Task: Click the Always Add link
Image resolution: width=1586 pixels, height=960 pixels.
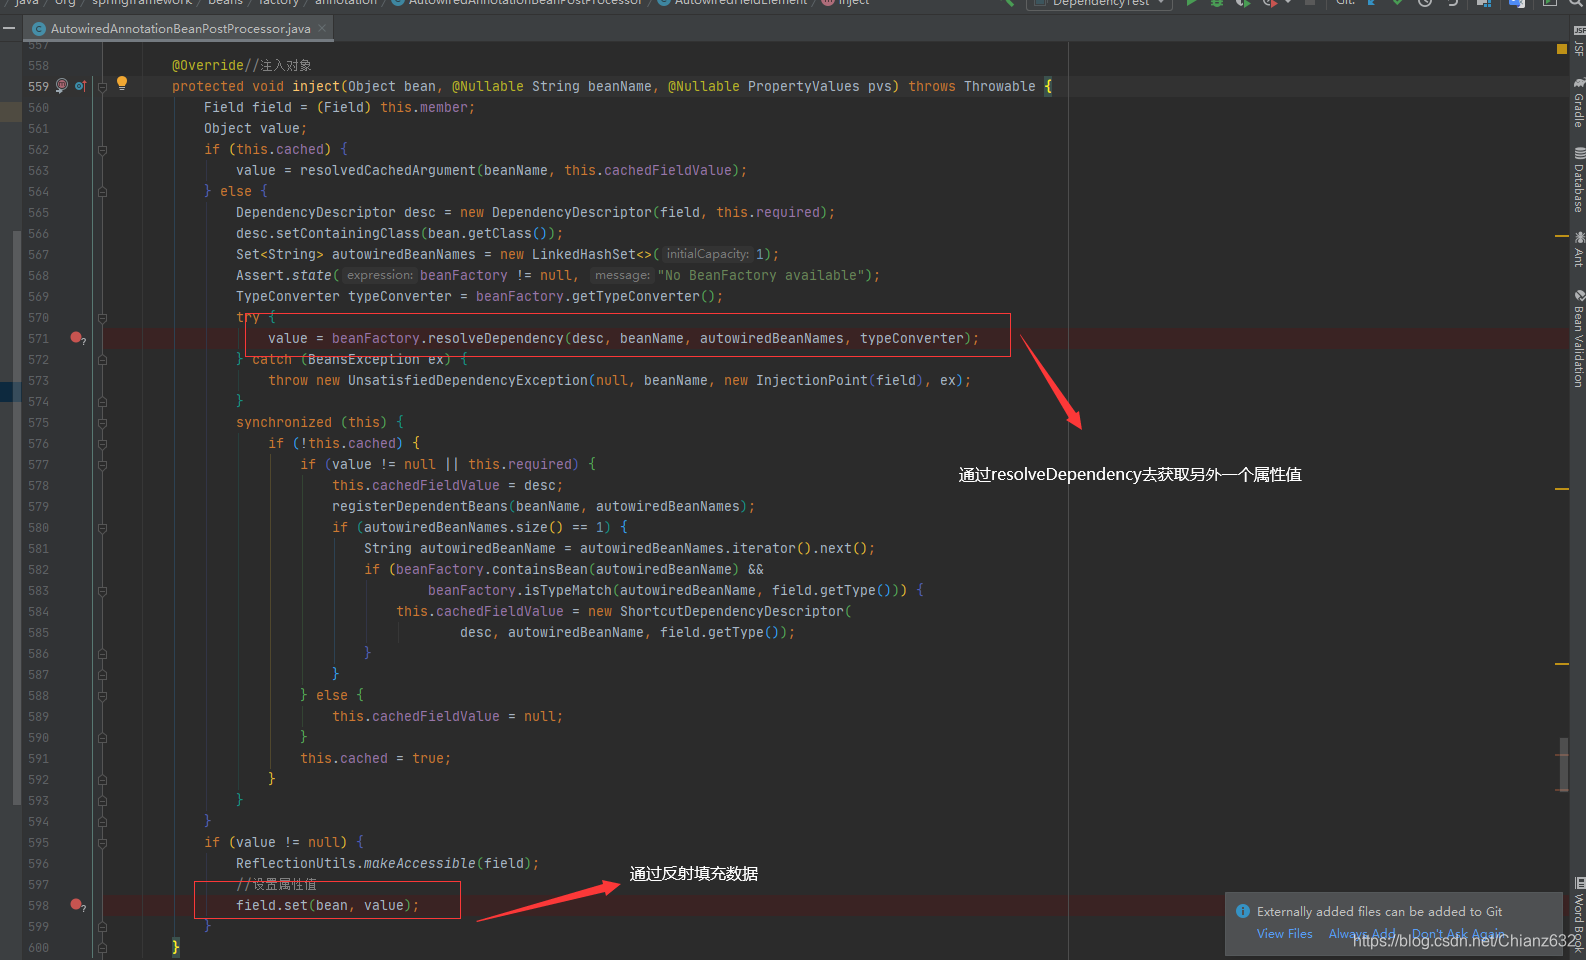Action: click(x=1362, y=934)
